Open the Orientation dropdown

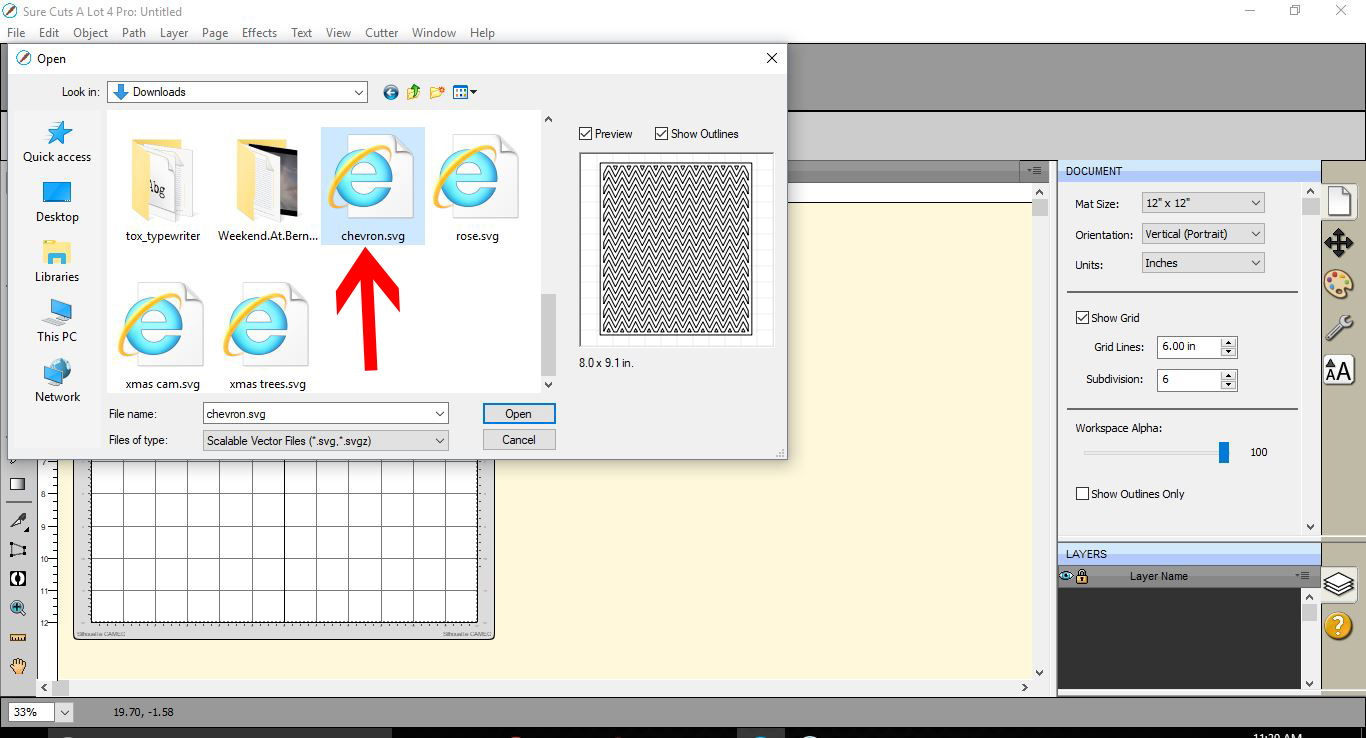pyautogui.click(x=1203, y=234)
